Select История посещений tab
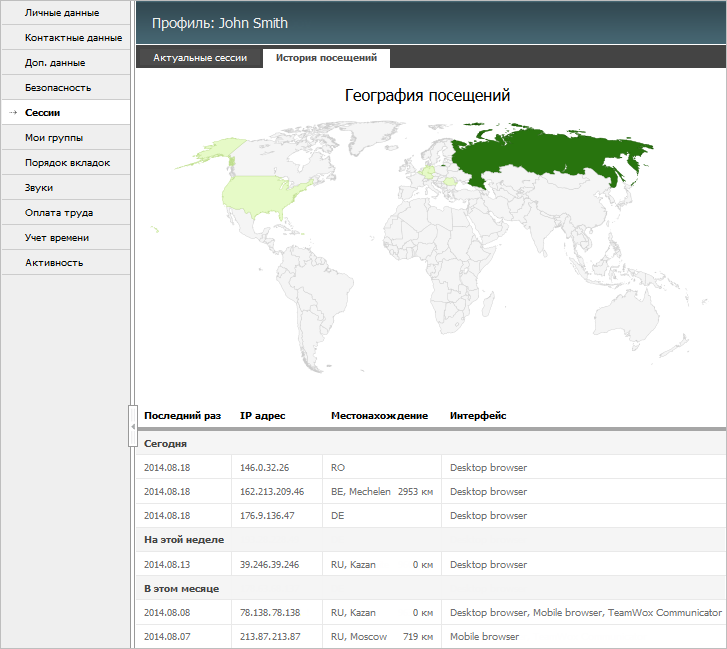This screenshot has width=727, height=649. coord(326,58)
